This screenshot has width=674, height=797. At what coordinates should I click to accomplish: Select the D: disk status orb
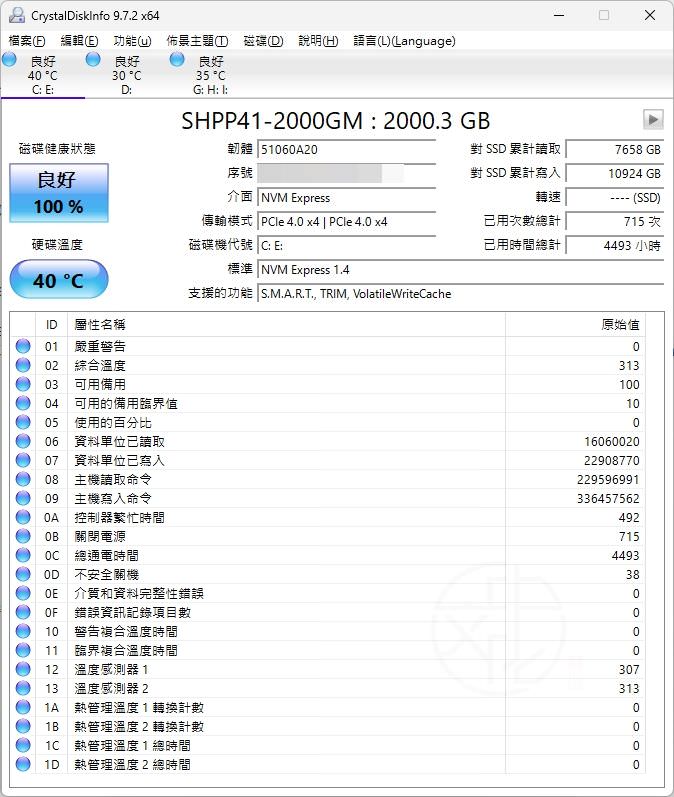[93, 60]
